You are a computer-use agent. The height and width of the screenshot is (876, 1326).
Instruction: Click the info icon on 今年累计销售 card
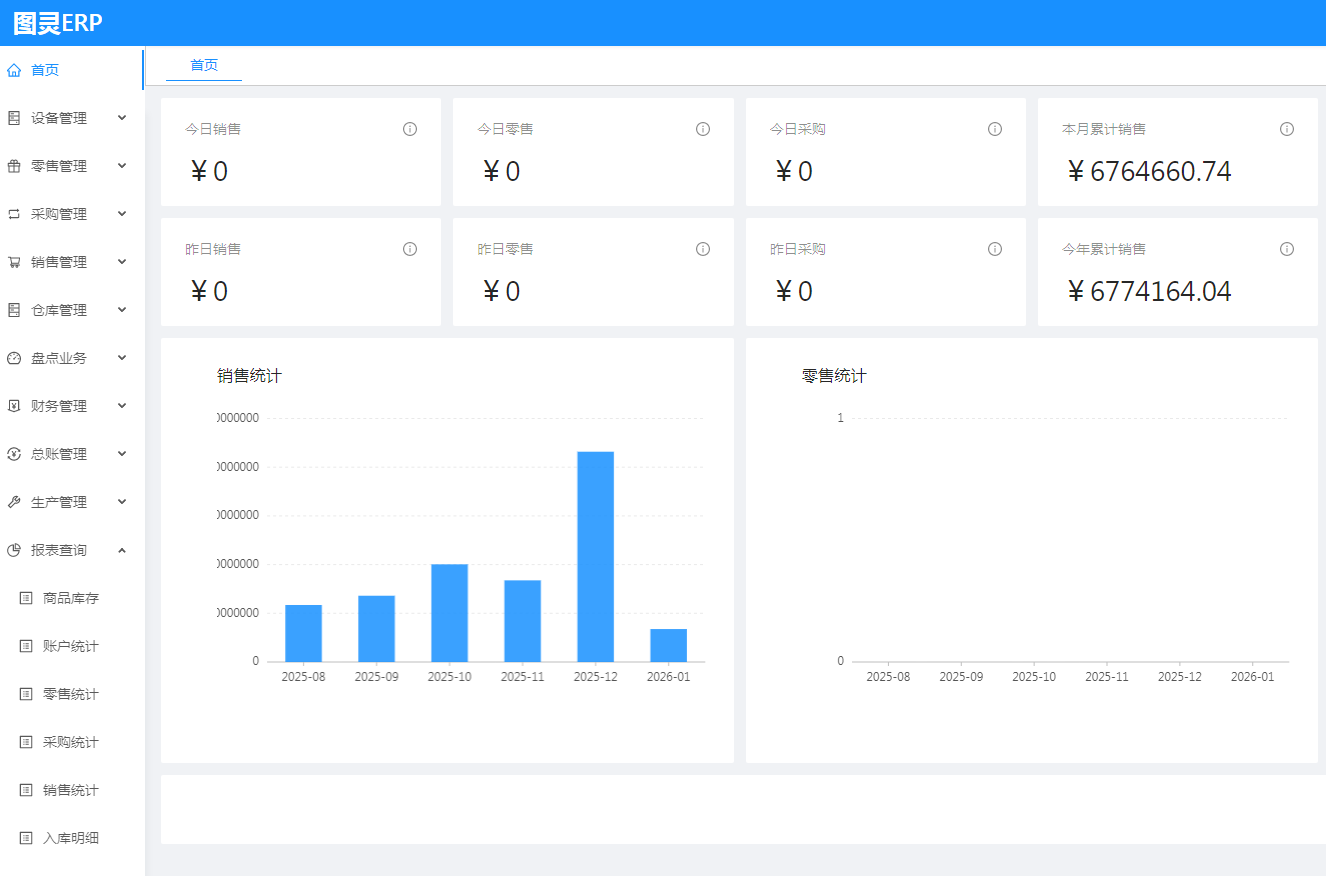click(1287, 249)
